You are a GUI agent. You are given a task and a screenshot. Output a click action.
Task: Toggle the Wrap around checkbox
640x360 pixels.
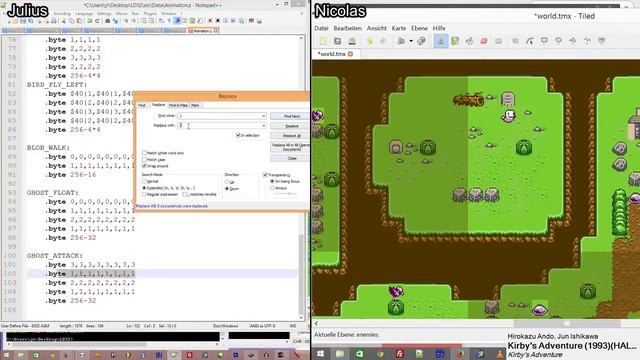click(144, 166)
